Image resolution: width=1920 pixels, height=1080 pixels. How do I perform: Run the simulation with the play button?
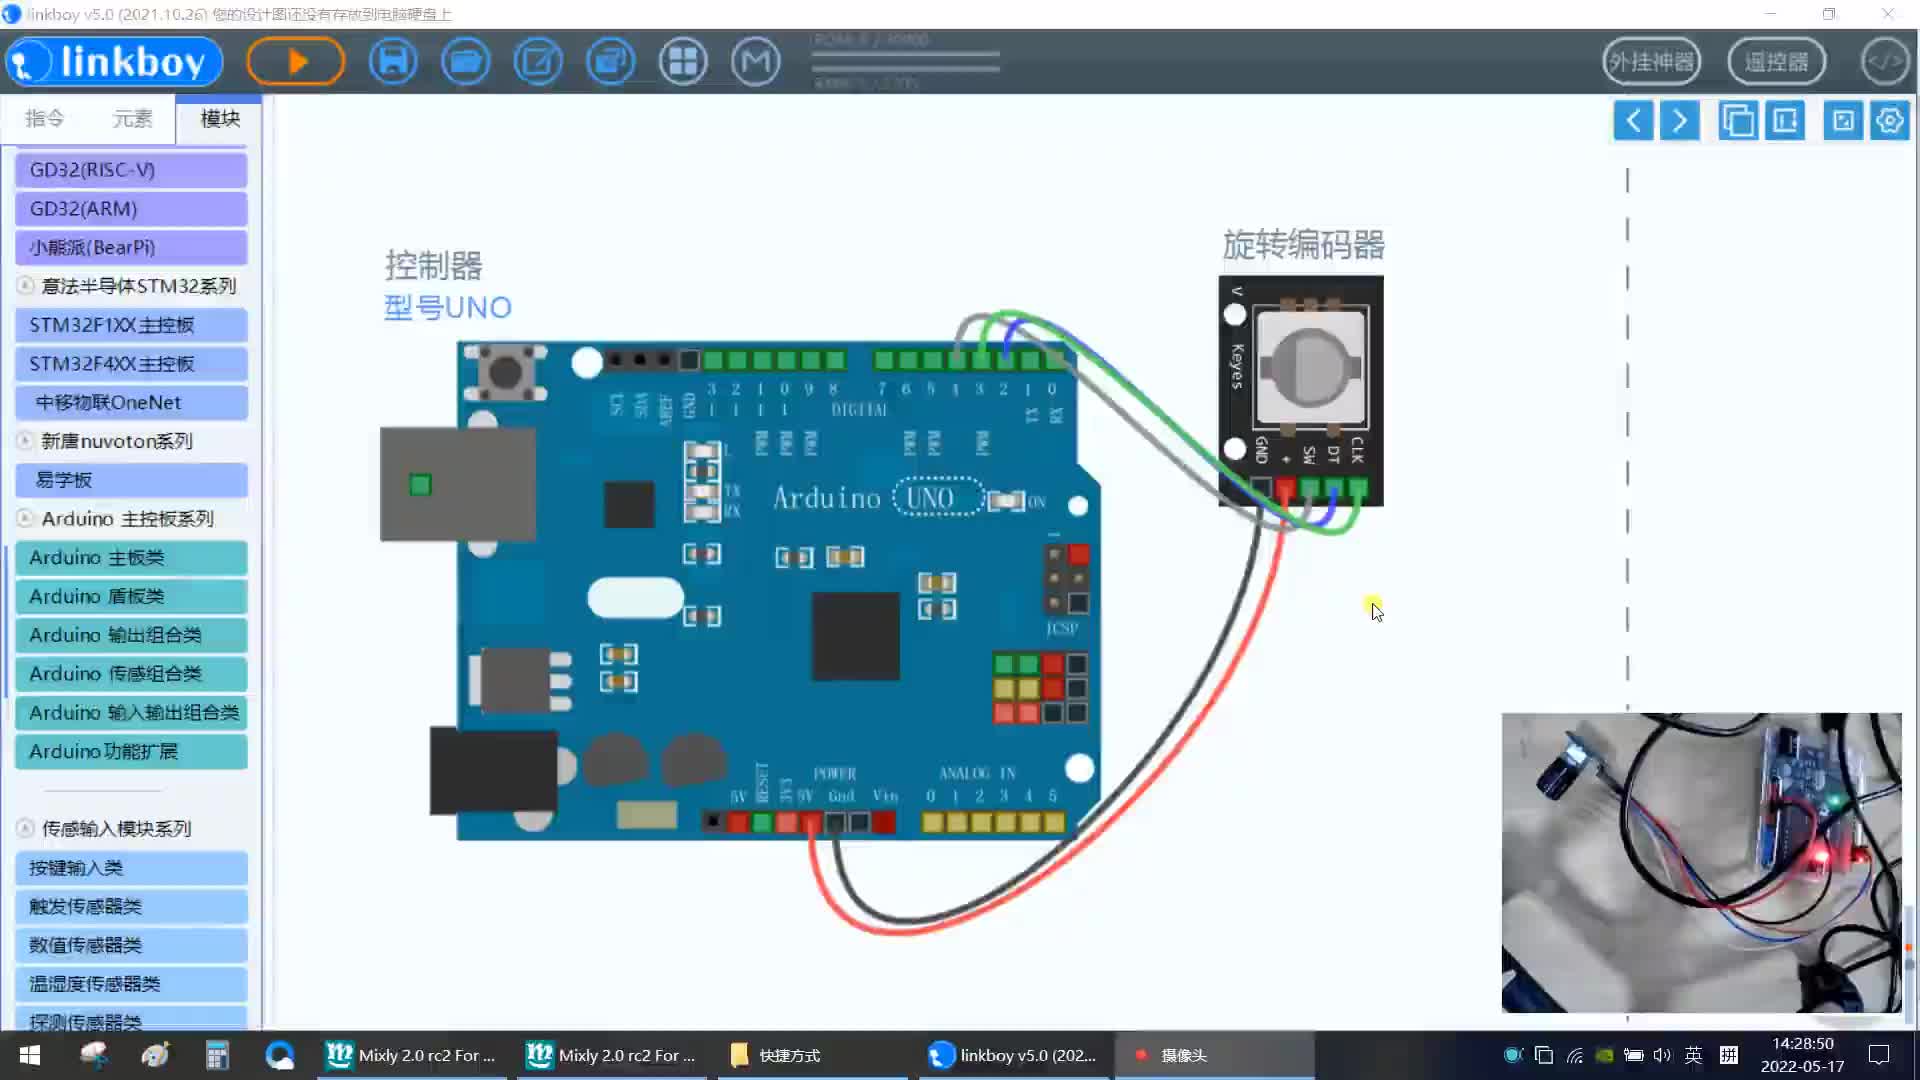click(296, 62)
